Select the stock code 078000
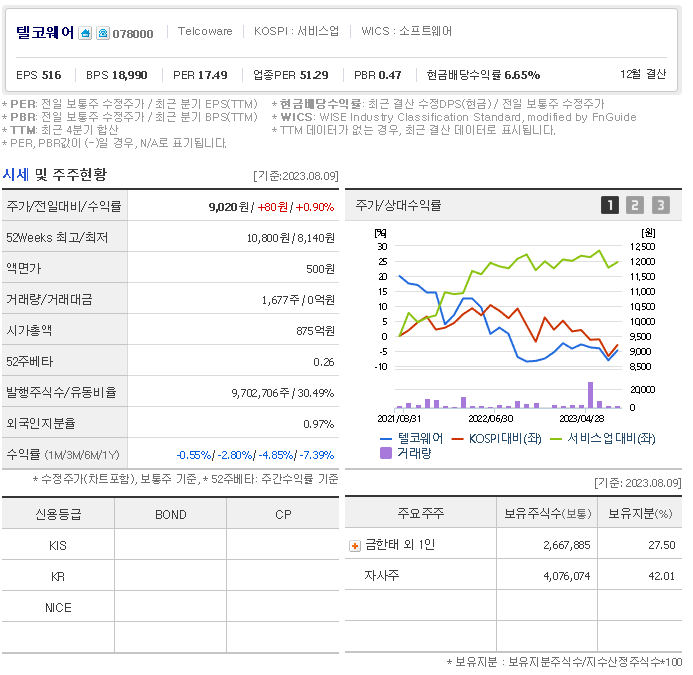The height and width of the screenshot is (675, 693). (133, 34)
